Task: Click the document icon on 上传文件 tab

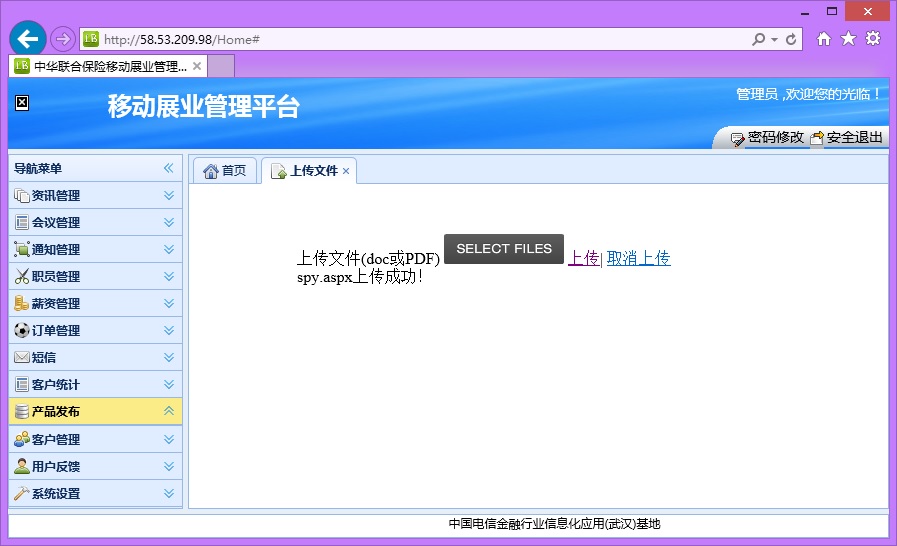Action: pyautogui.click(x=279, y=171)
